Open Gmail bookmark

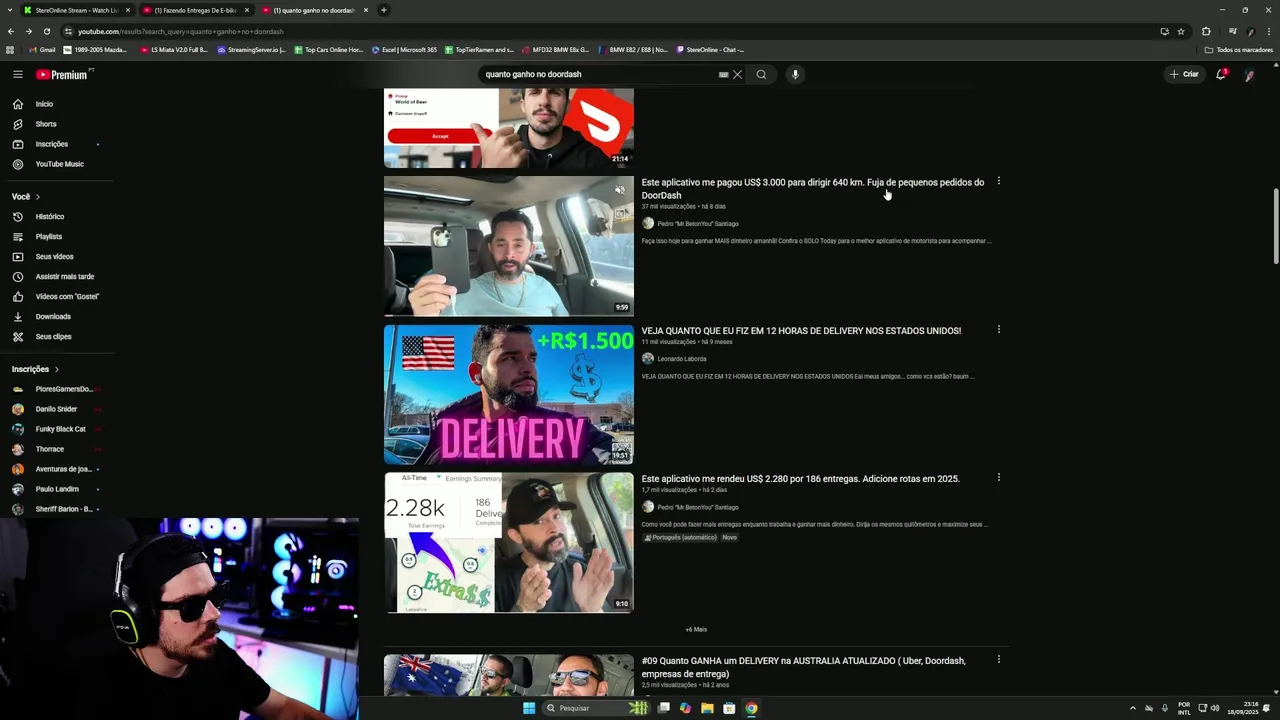tap(42, 49)
